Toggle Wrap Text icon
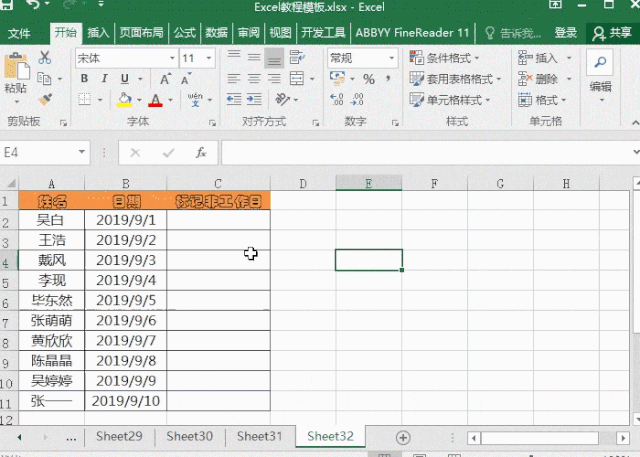This screenshot has height=457, width=640. click(x=297, y=58)
